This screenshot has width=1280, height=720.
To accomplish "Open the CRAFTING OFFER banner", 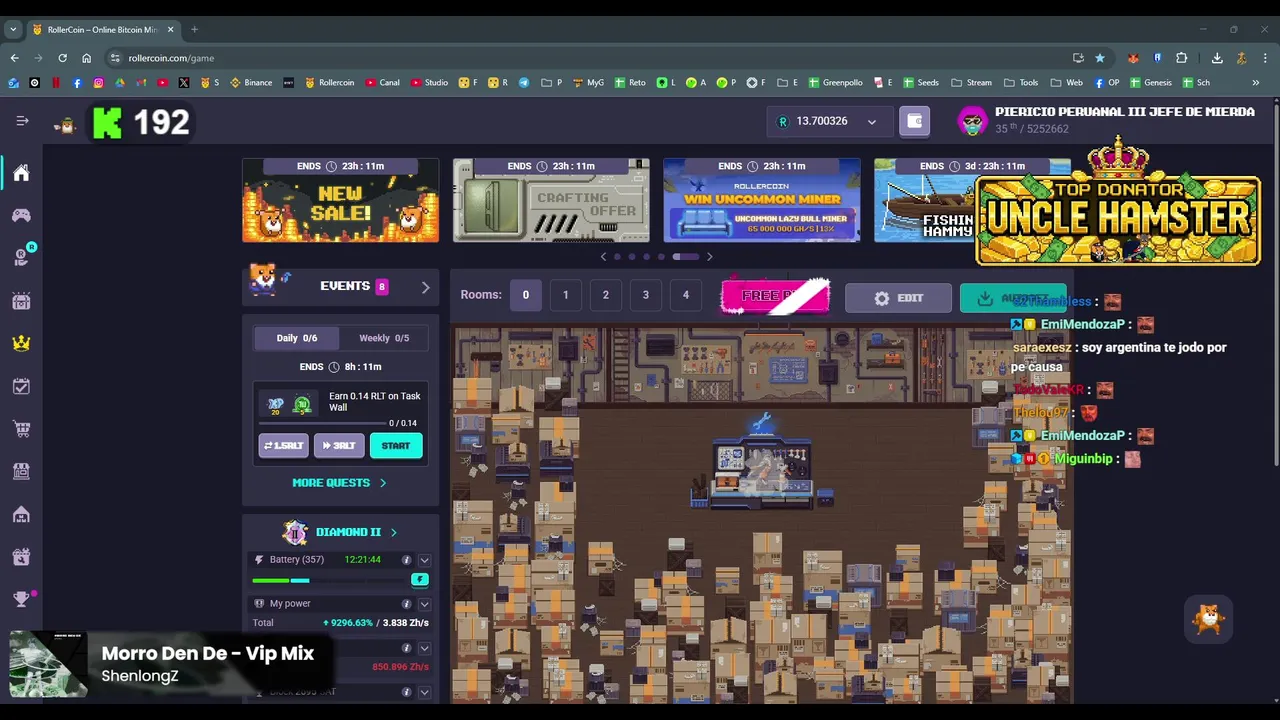I will 551,200.
